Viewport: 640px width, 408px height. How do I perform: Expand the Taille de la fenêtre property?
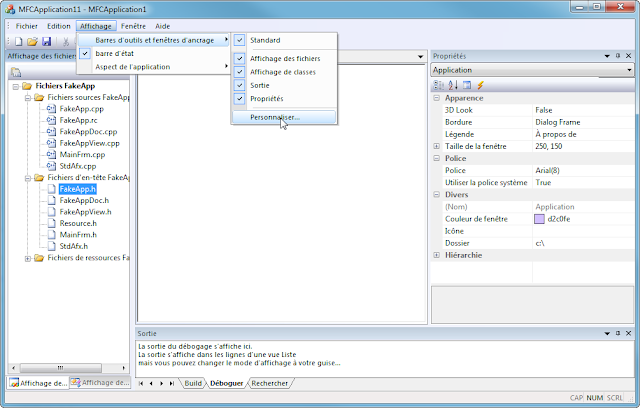click(436, 146)
